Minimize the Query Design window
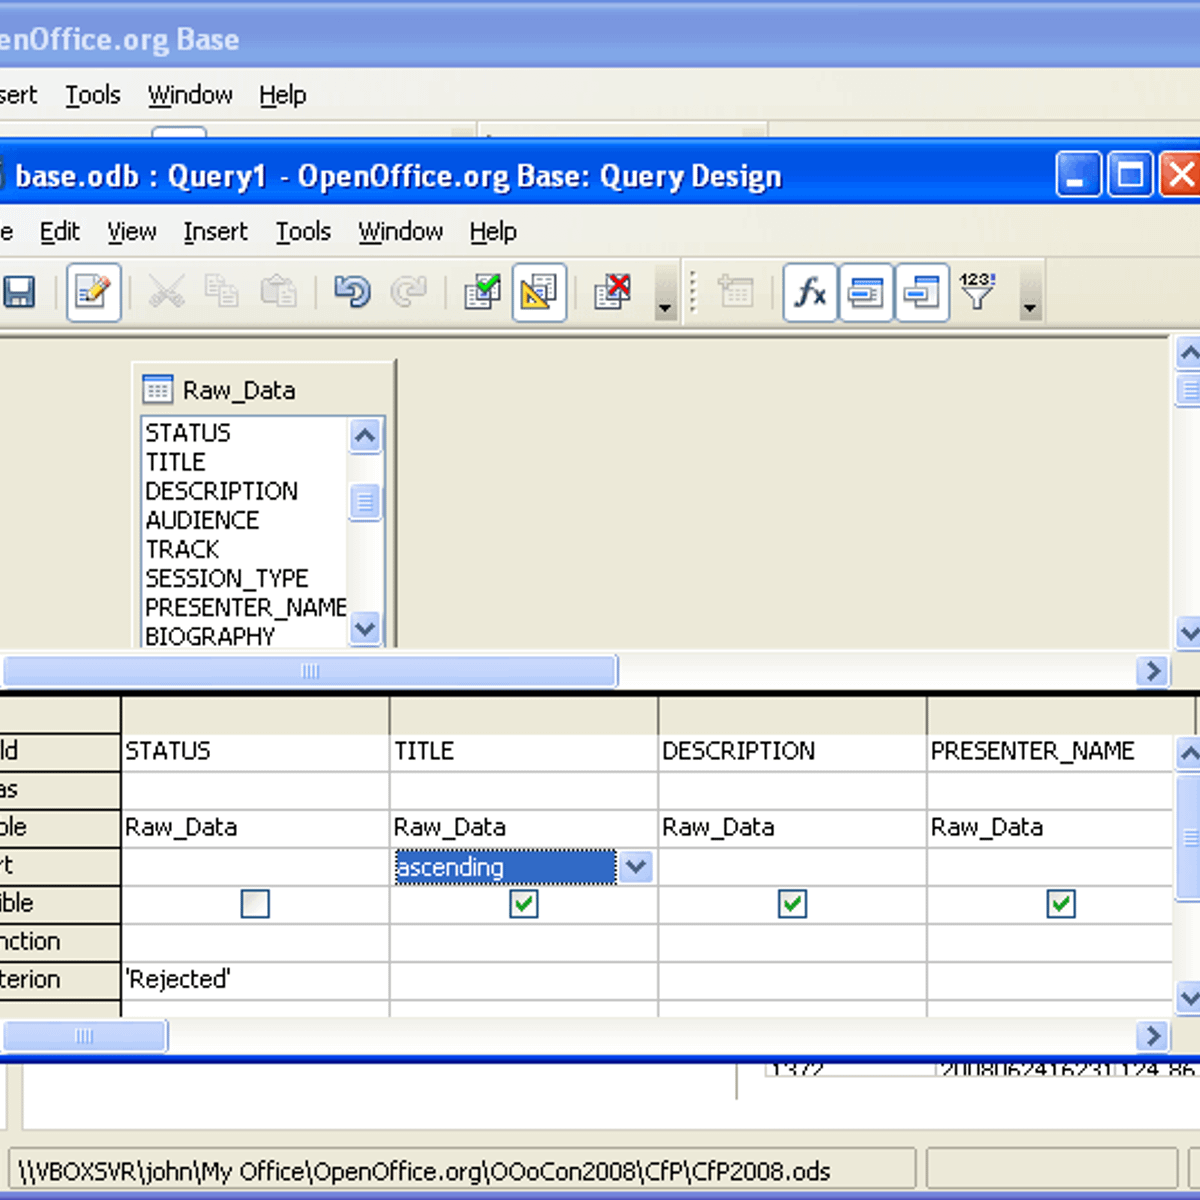Viewport: 1200px width, 1200px height. [1078, 176]
